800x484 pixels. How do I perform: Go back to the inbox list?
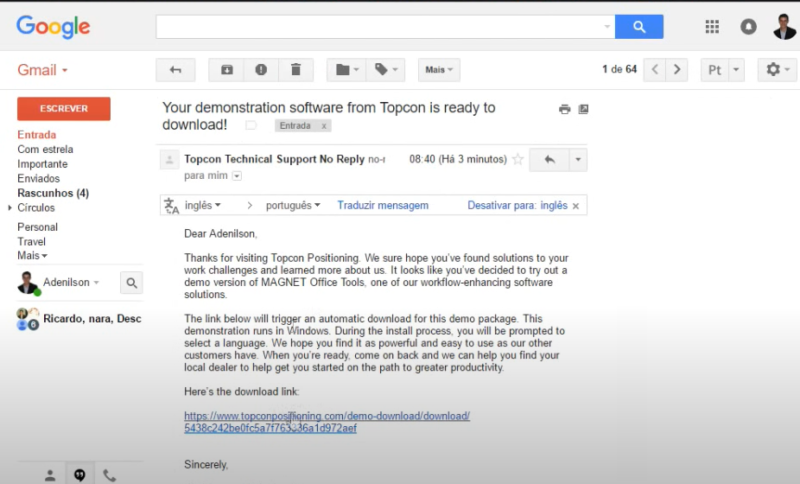175,69
